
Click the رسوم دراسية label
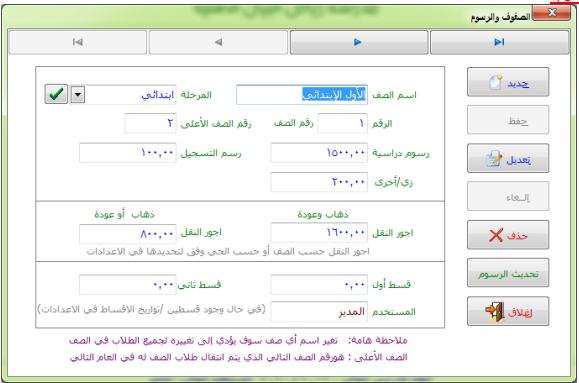click(401, 153)
